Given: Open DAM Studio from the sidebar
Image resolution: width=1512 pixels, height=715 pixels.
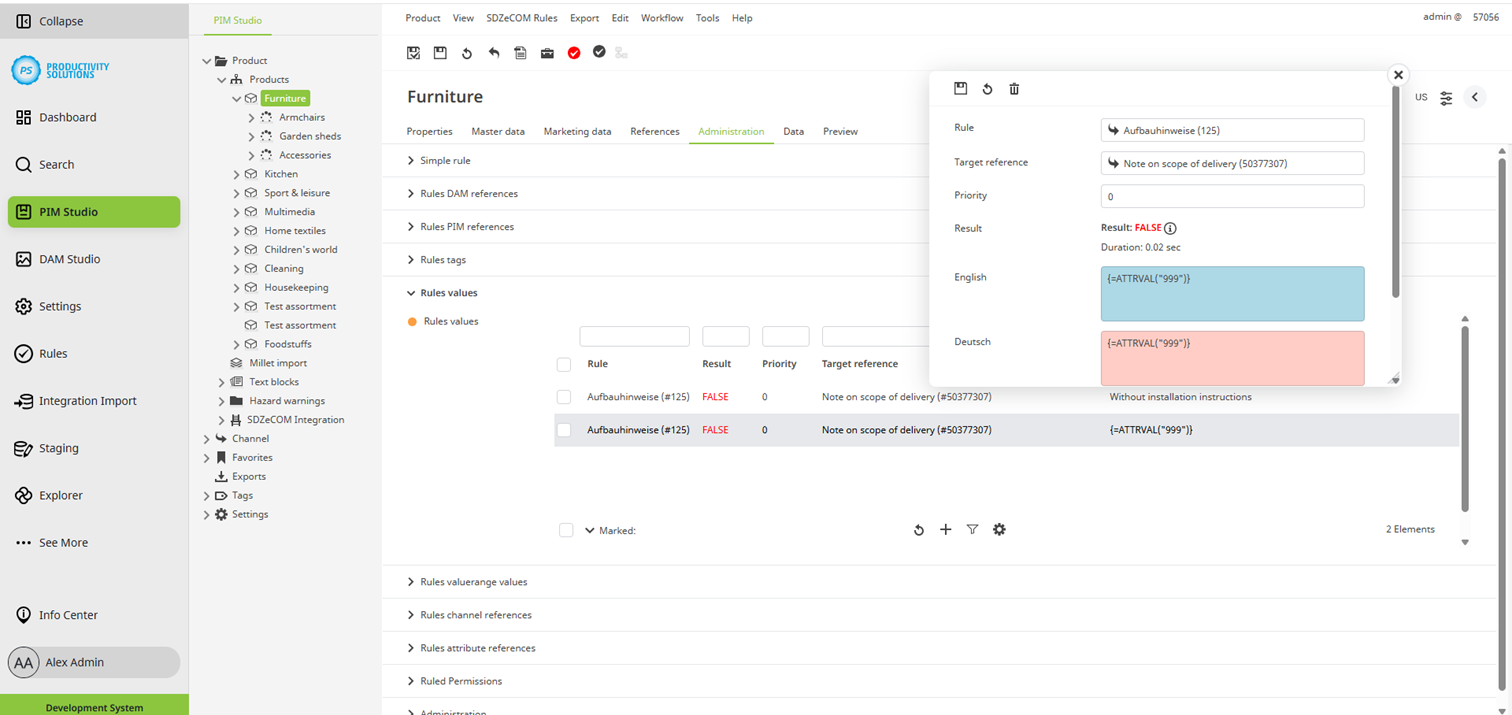Looking at the screenshot, I should point(69,259).
